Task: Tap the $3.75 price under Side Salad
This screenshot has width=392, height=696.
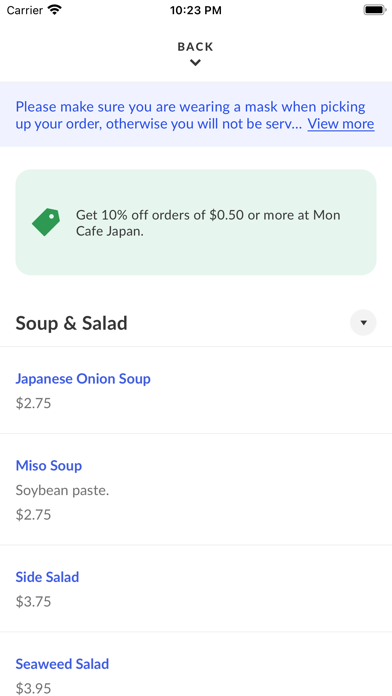Action: point(33,602)
